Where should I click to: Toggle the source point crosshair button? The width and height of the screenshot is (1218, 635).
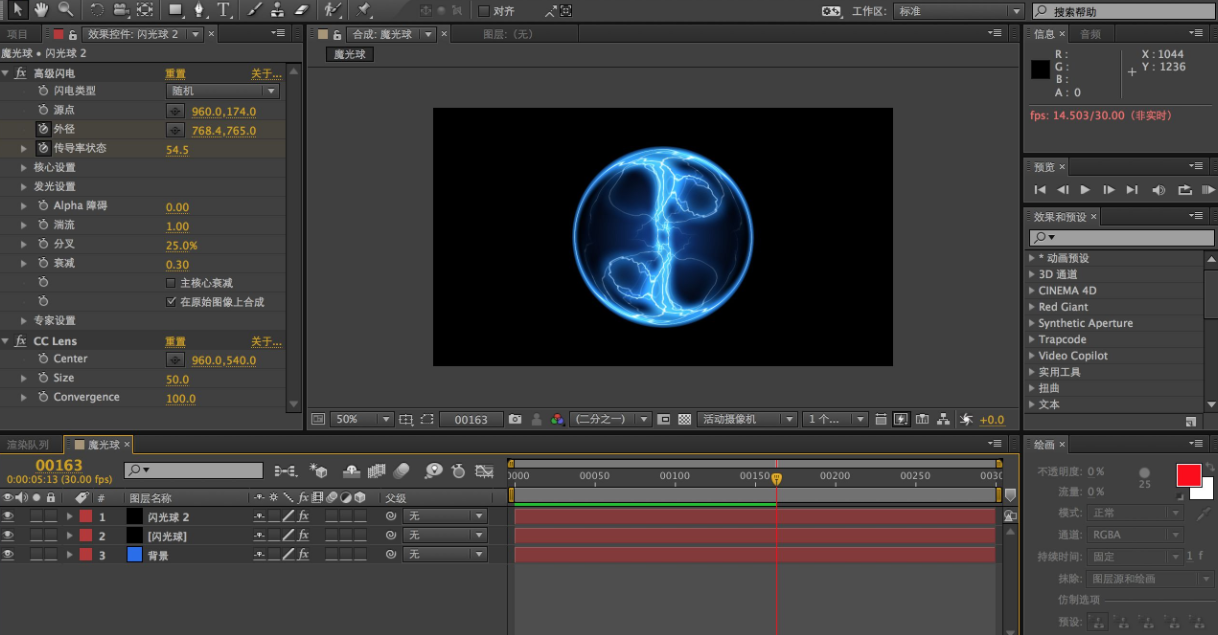click(x=175, y=111)
